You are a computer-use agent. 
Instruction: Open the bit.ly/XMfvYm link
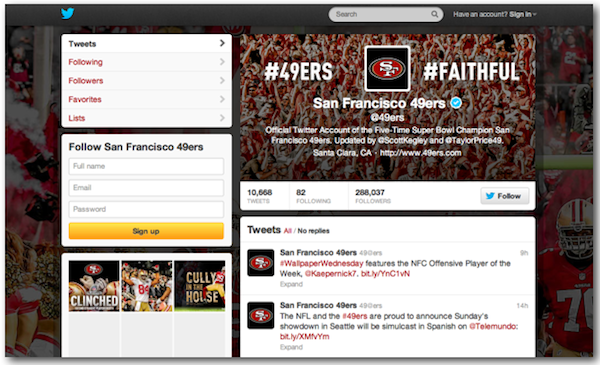[304, 337]
